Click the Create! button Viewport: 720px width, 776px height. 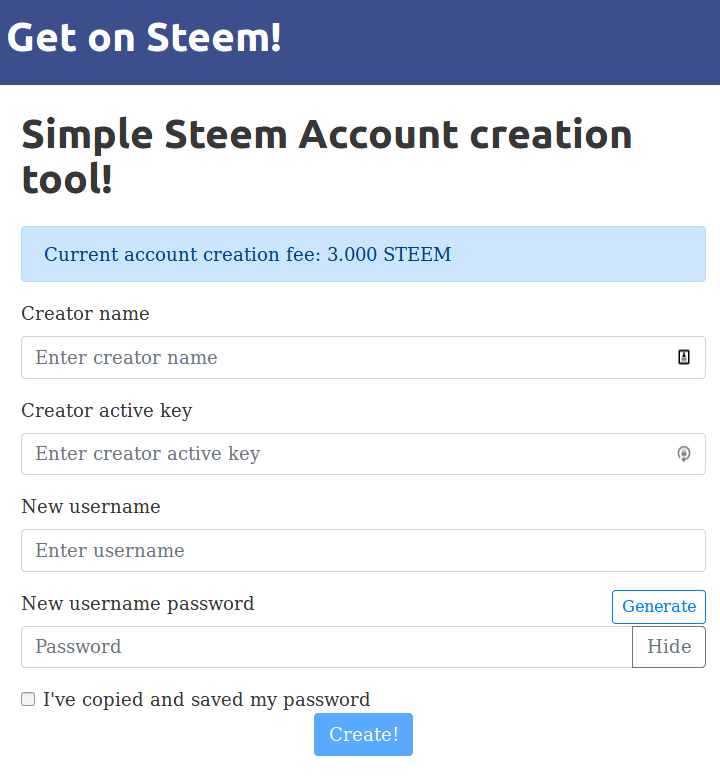[363, 734]
